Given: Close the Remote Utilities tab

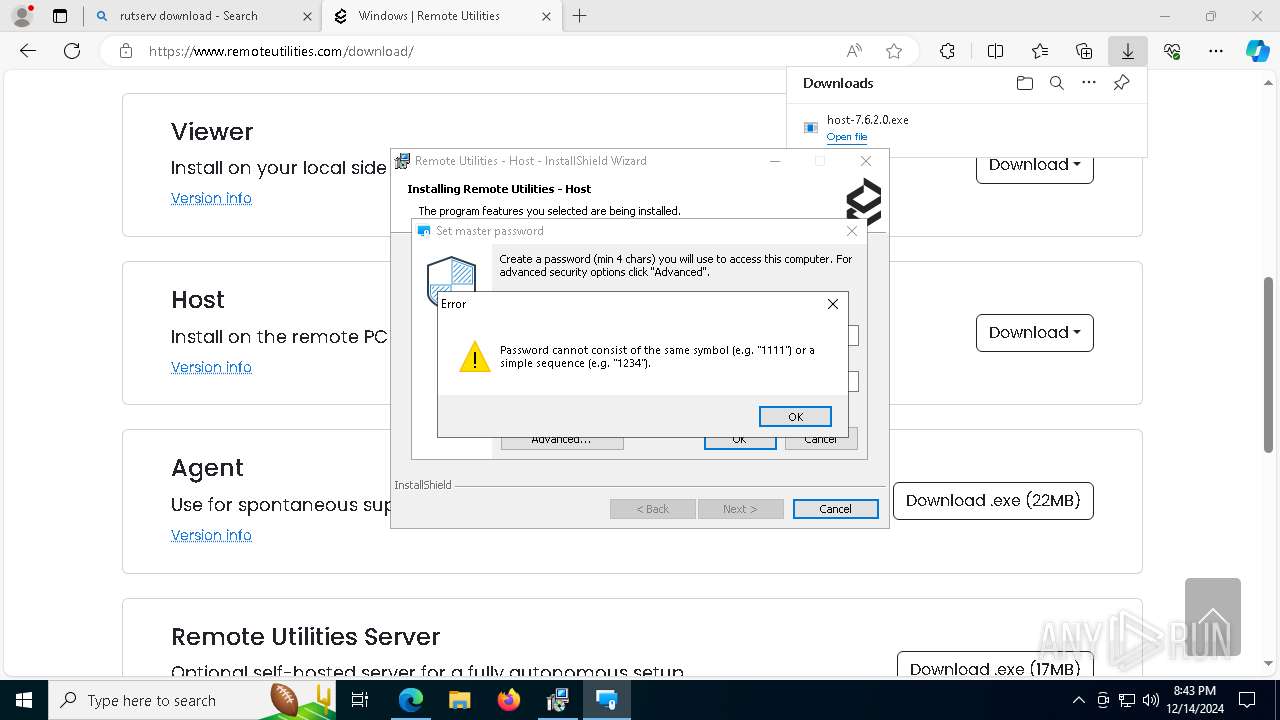Looking at the screenshot, I should click(545, 16).
